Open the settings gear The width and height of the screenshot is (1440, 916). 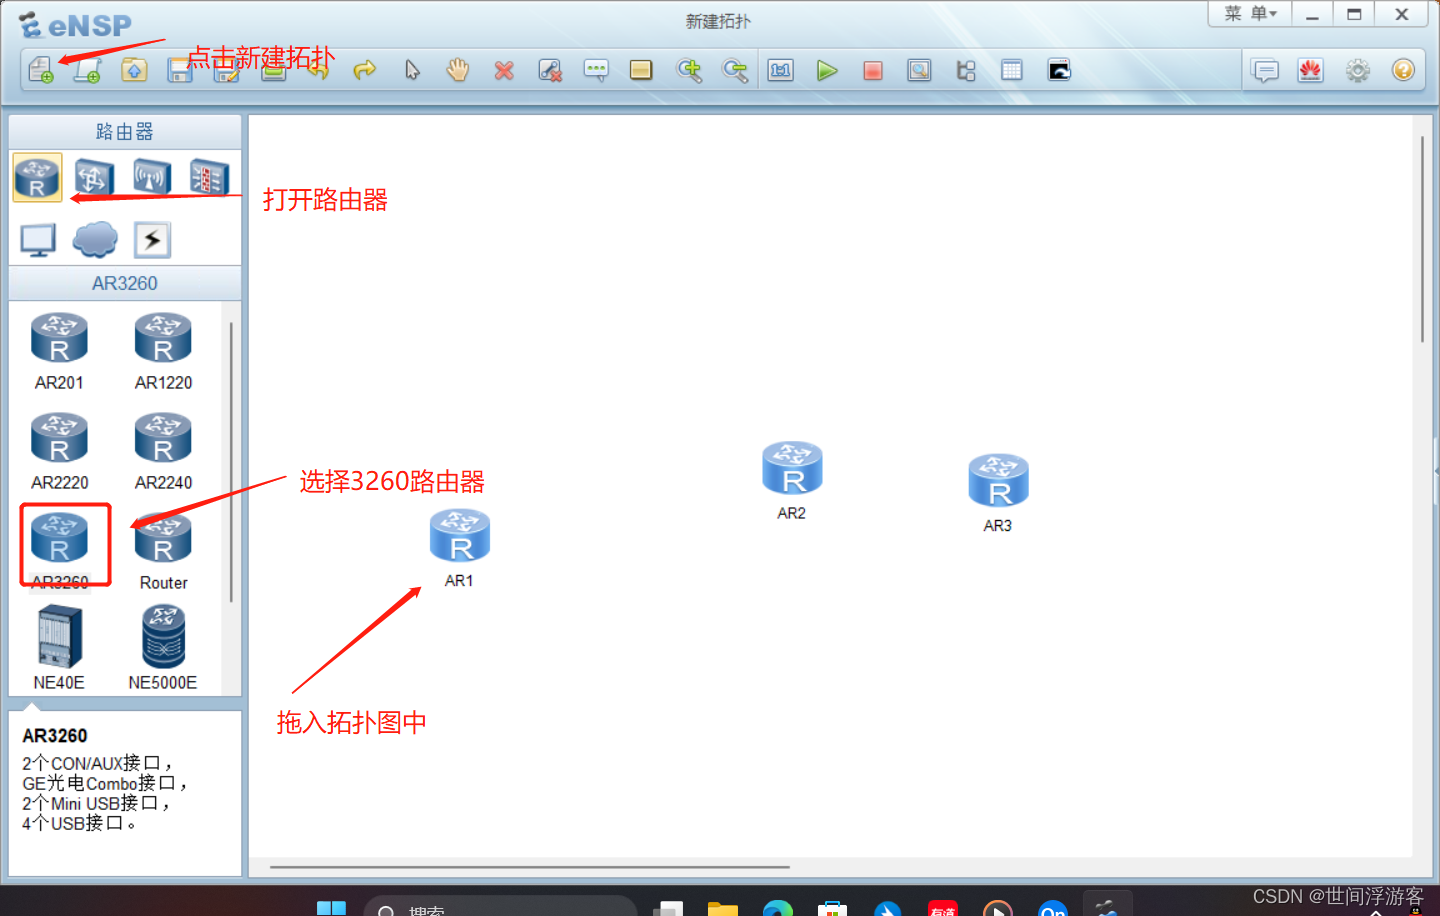1358,71
